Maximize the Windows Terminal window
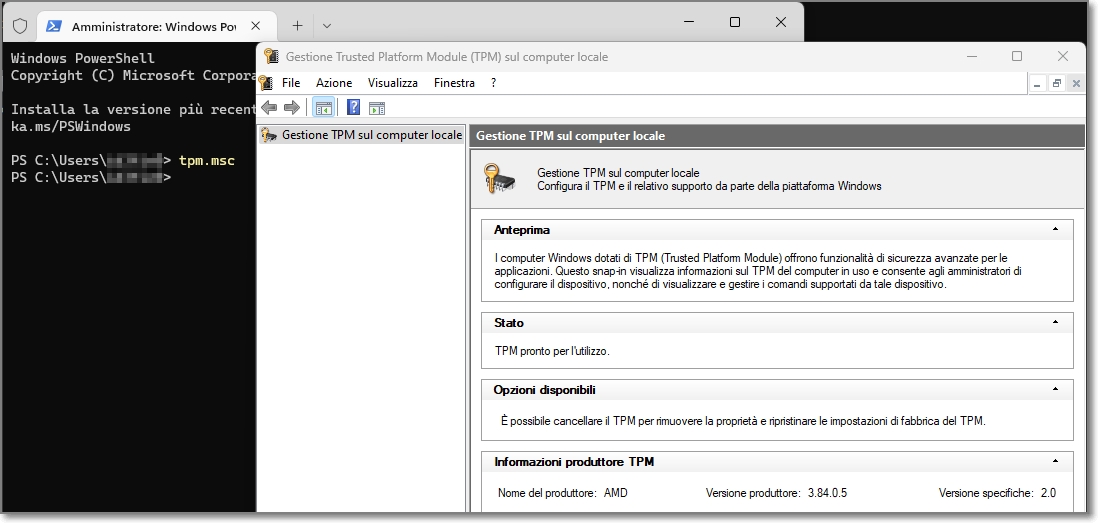1098x523 pixels. (735, 22)
